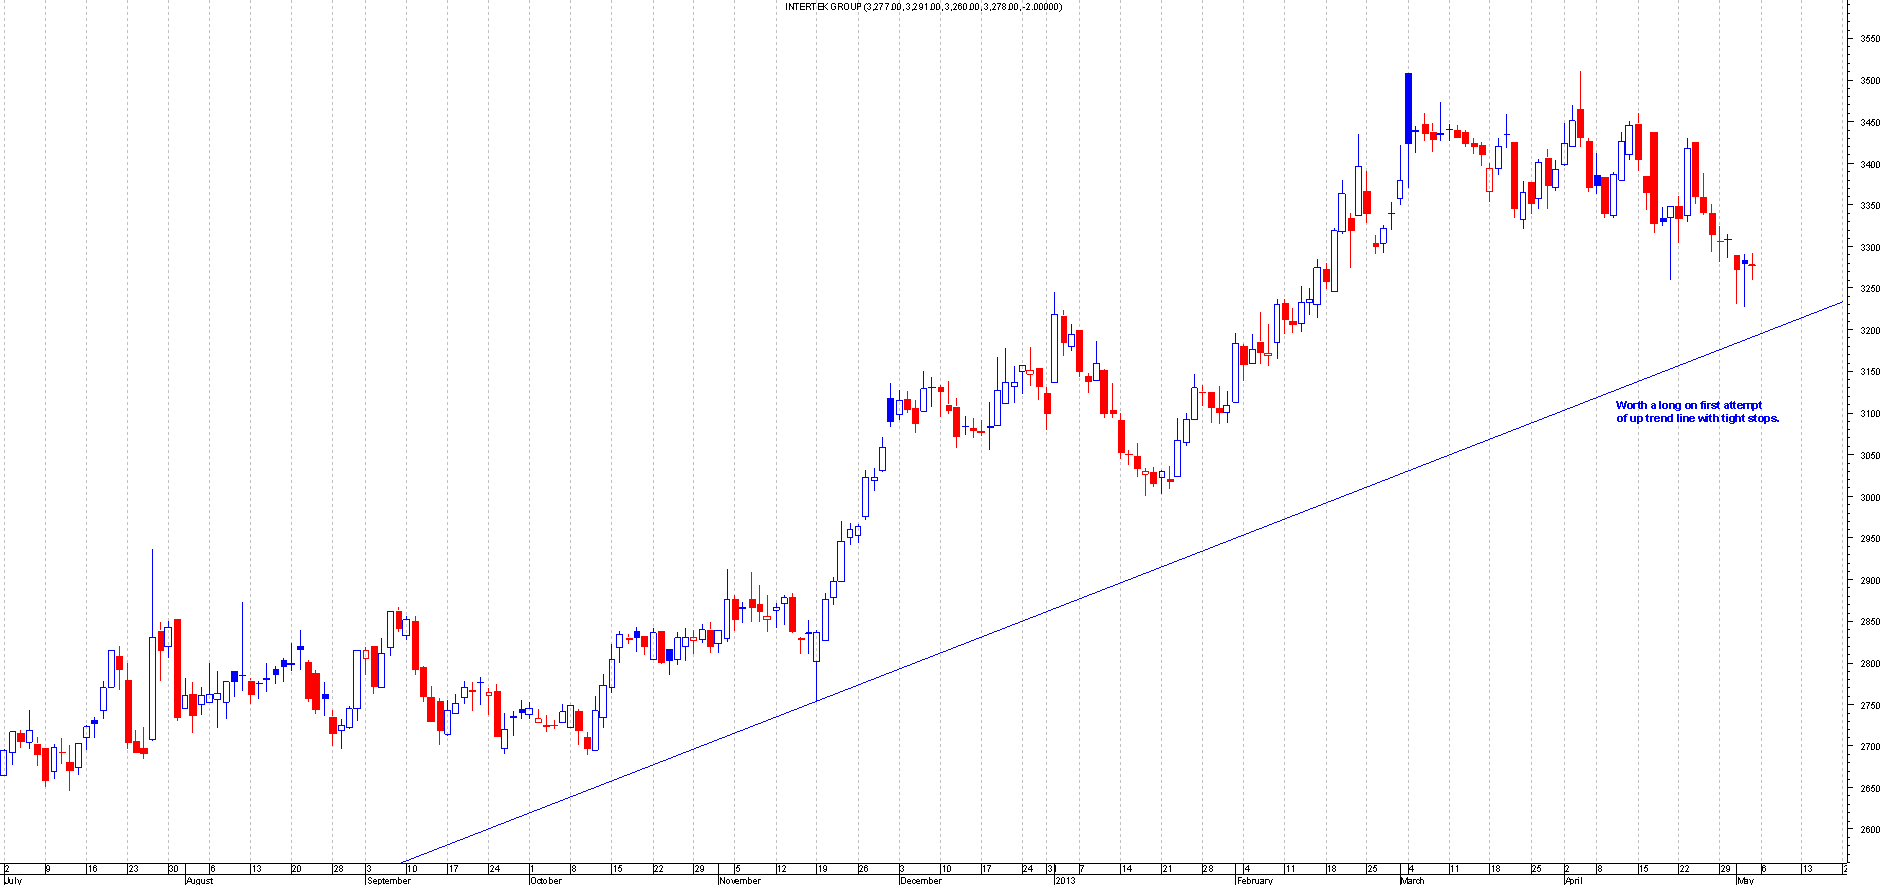Select the December month label
This screenshot has height=885, width=1883.
pyautogui.click(x=920, y=881)
